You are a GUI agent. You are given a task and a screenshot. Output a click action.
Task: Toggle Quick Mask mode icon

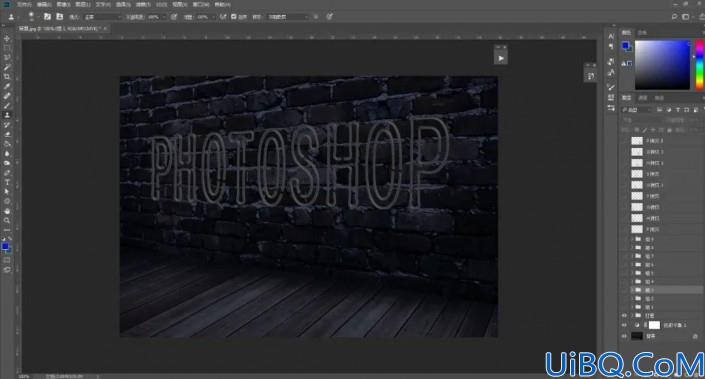(x=7, y=260)
